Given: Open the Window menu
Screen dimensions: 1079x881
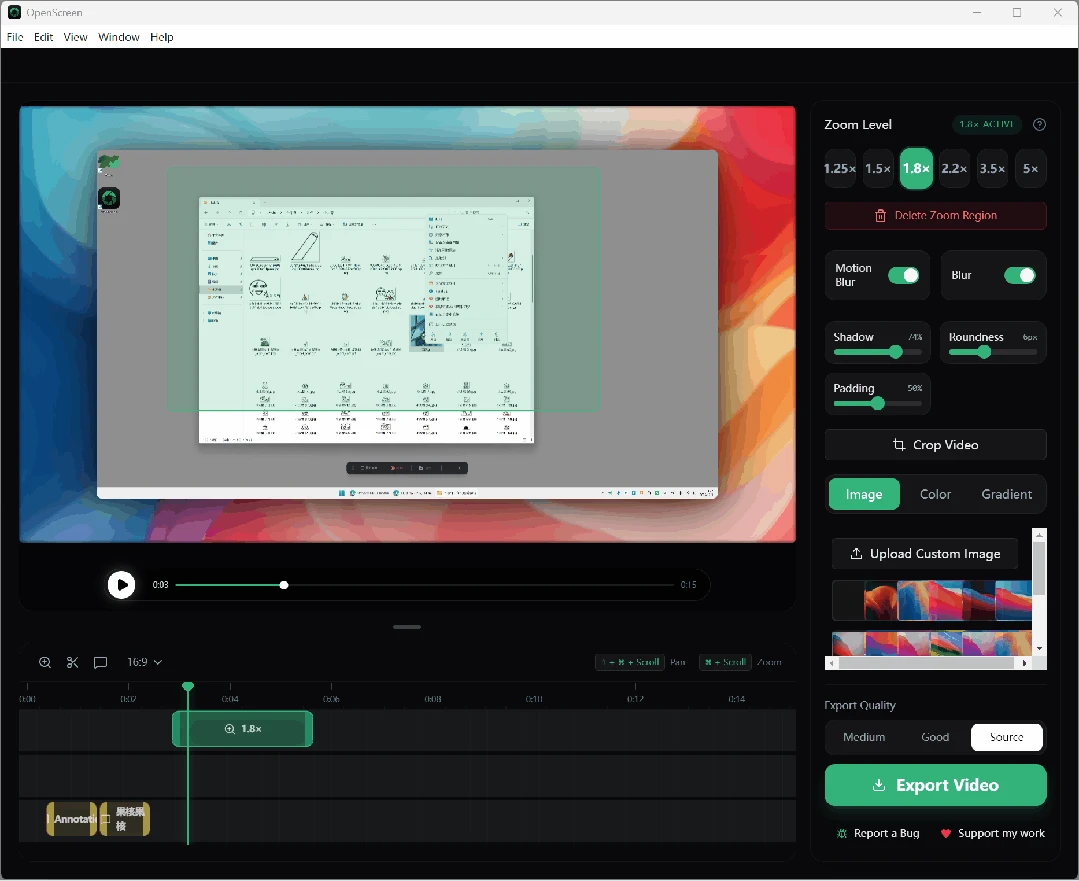Looking at the screenshot, I should pyautogui.click(x=119, y=37).
